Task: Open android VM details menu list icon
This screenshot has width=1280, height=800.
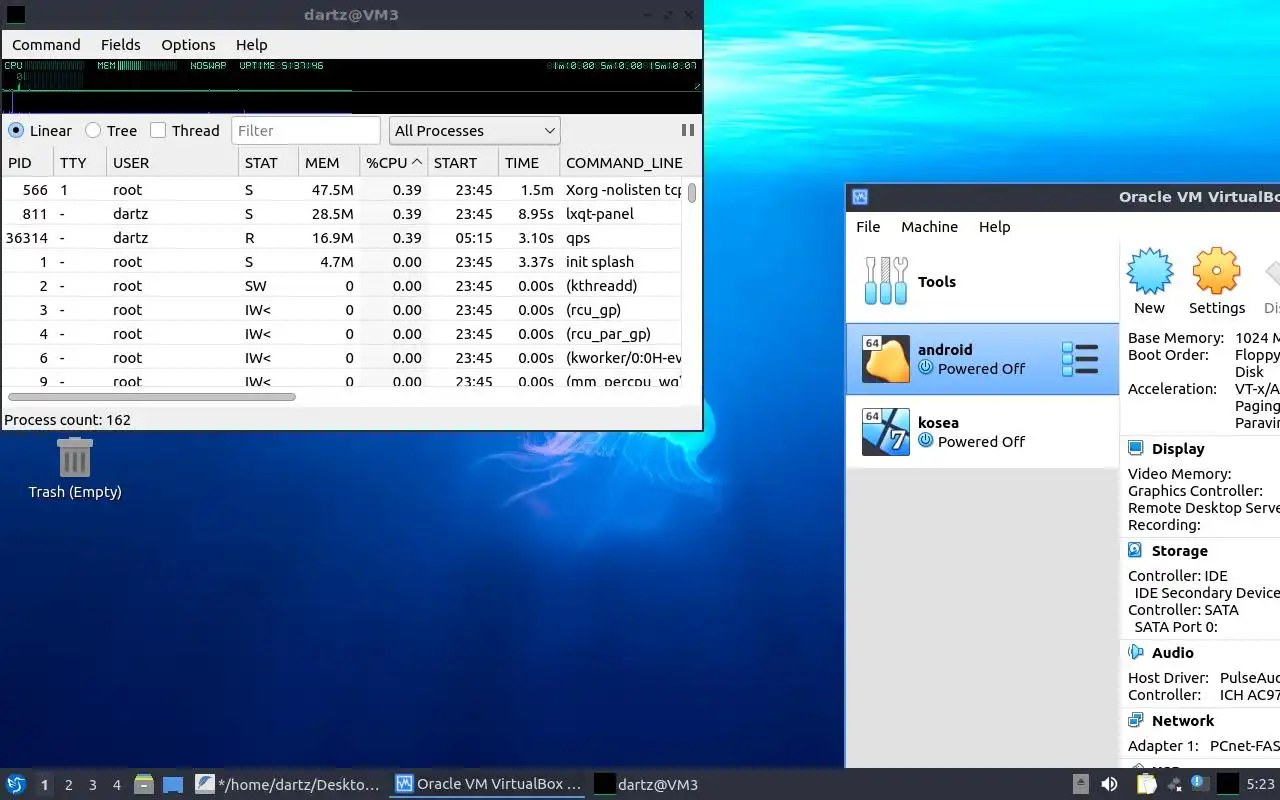Action: pos(1080,359)
